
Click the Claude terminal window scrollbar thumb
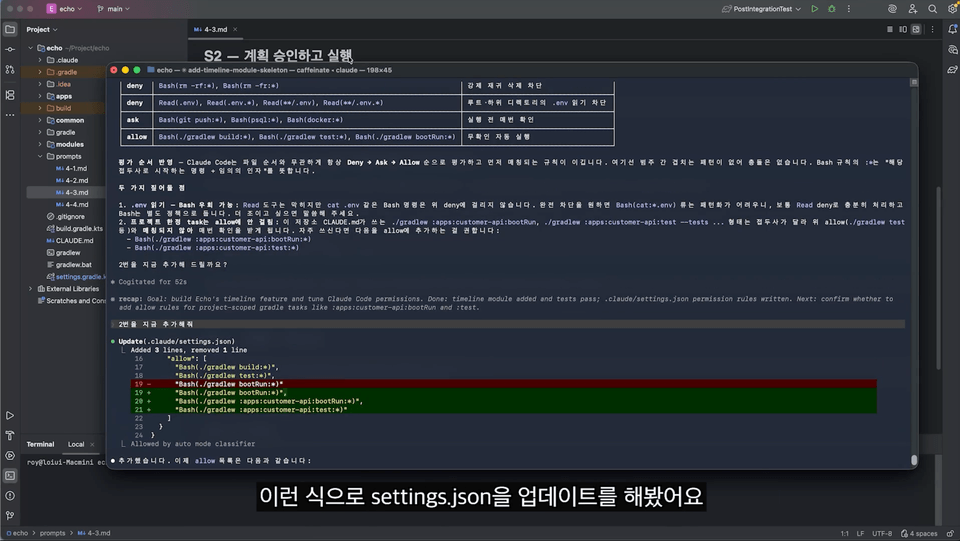pyautogui.click(x=914, y=460)
